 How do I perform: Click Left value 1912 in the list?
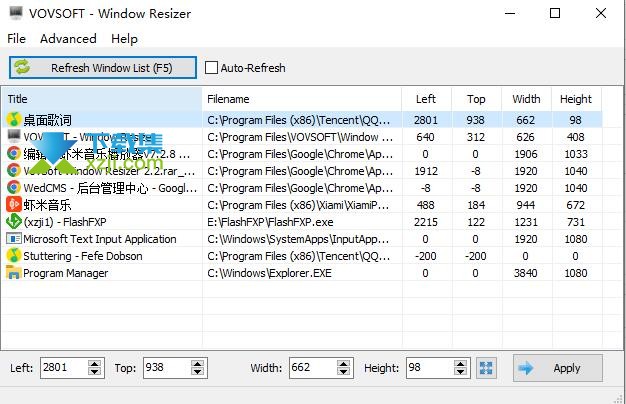[426, 171]
